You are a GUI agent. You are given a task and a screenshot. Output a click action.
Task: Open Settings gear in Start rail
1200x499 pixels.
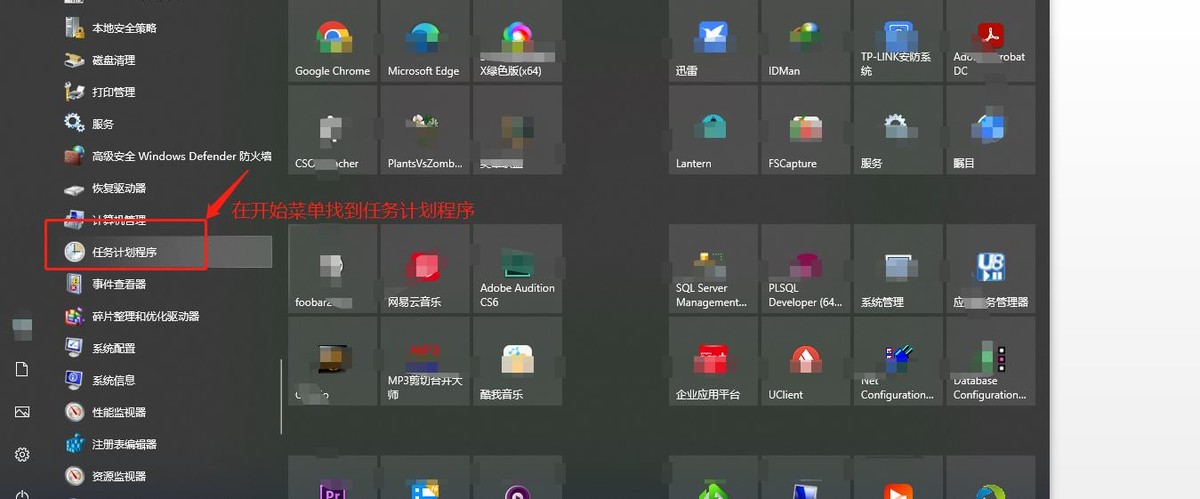22,454
